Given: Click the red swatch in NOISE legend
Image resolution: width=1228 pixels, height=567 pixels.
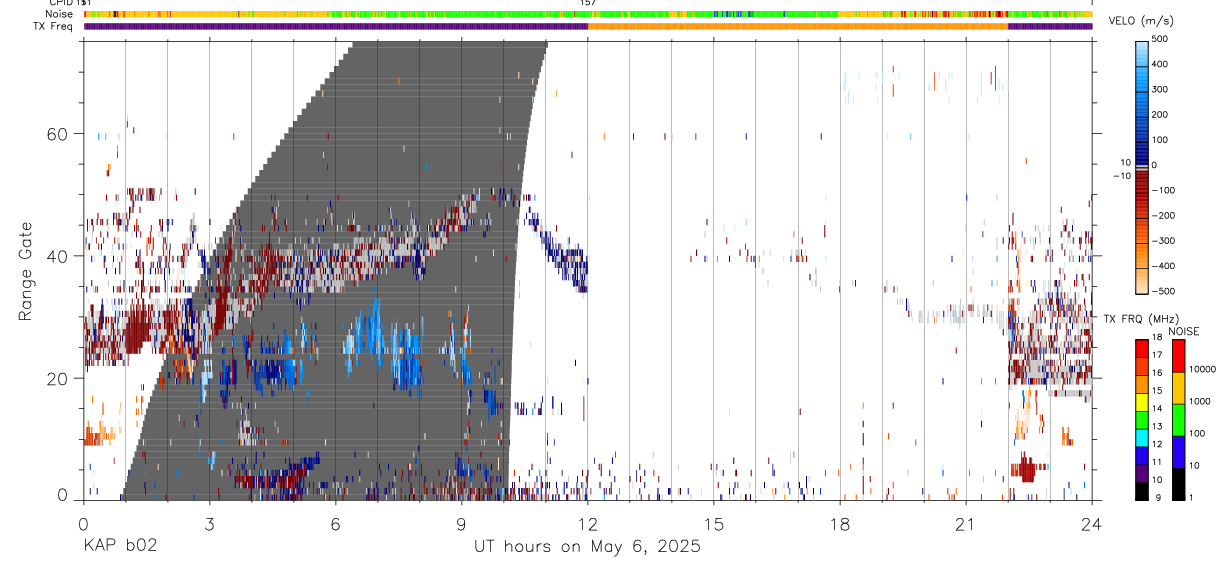Looking at the screenshot, I should point(1178,356).
